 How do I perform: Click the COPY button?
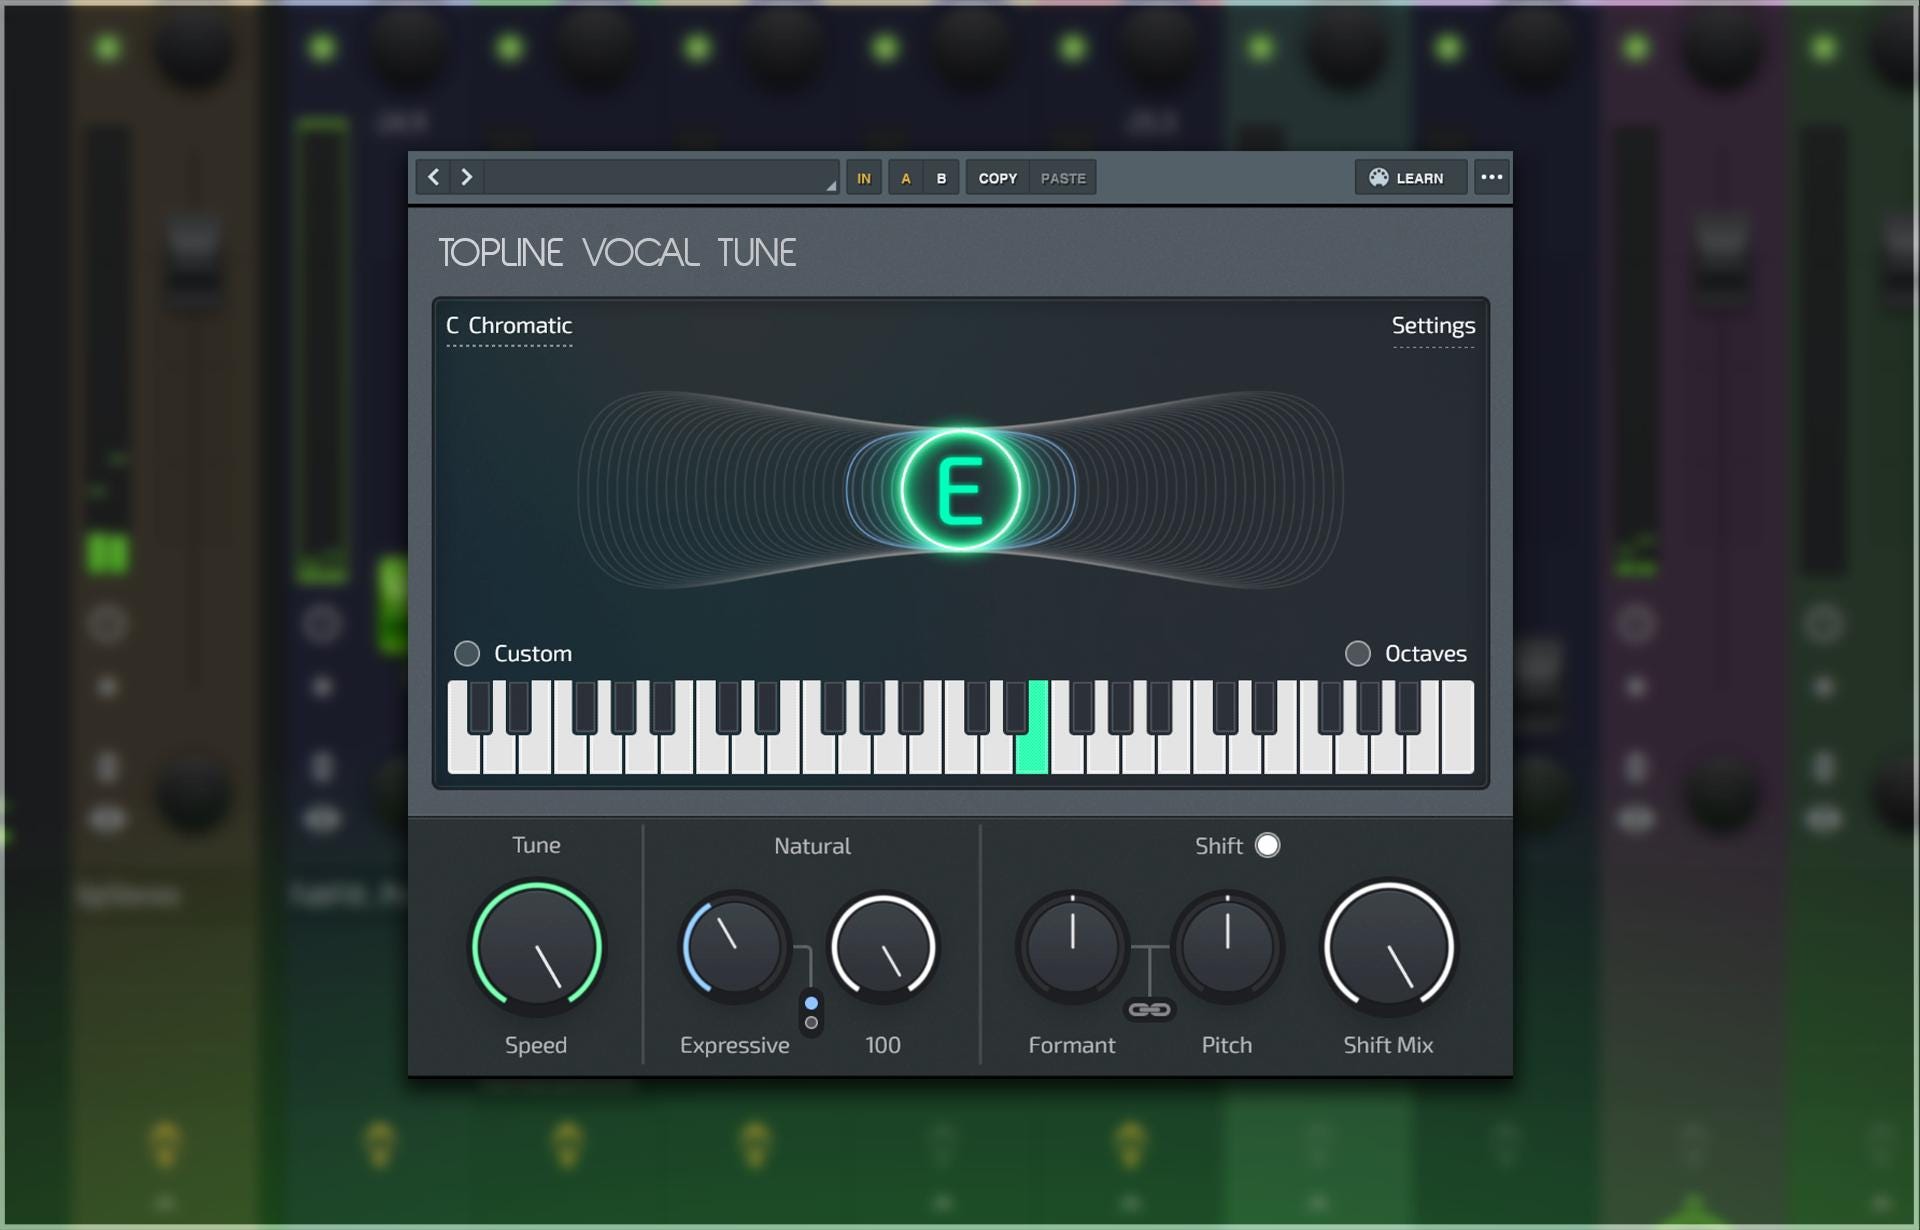(997, 178)
